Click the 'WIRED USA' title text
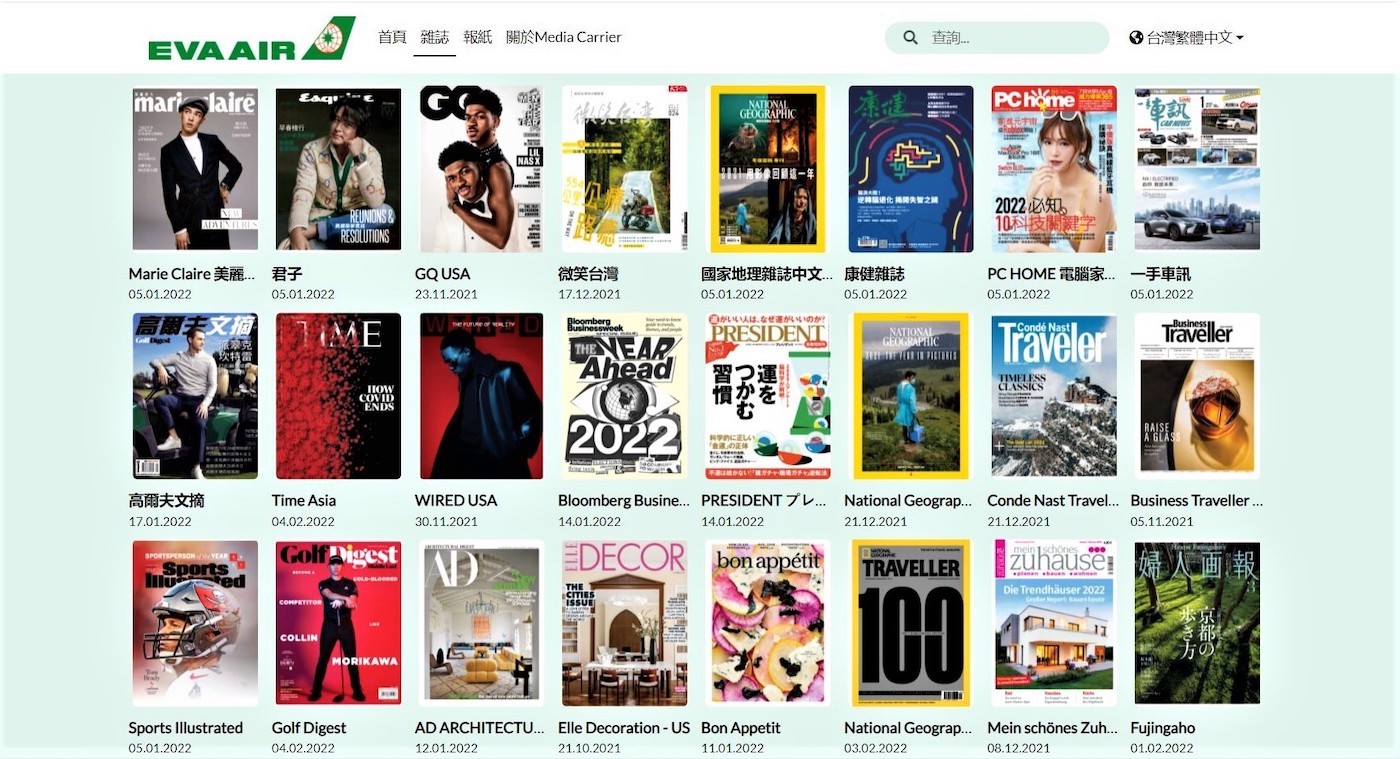Viewport: 1400px width, 759px height. coord(456,500)
